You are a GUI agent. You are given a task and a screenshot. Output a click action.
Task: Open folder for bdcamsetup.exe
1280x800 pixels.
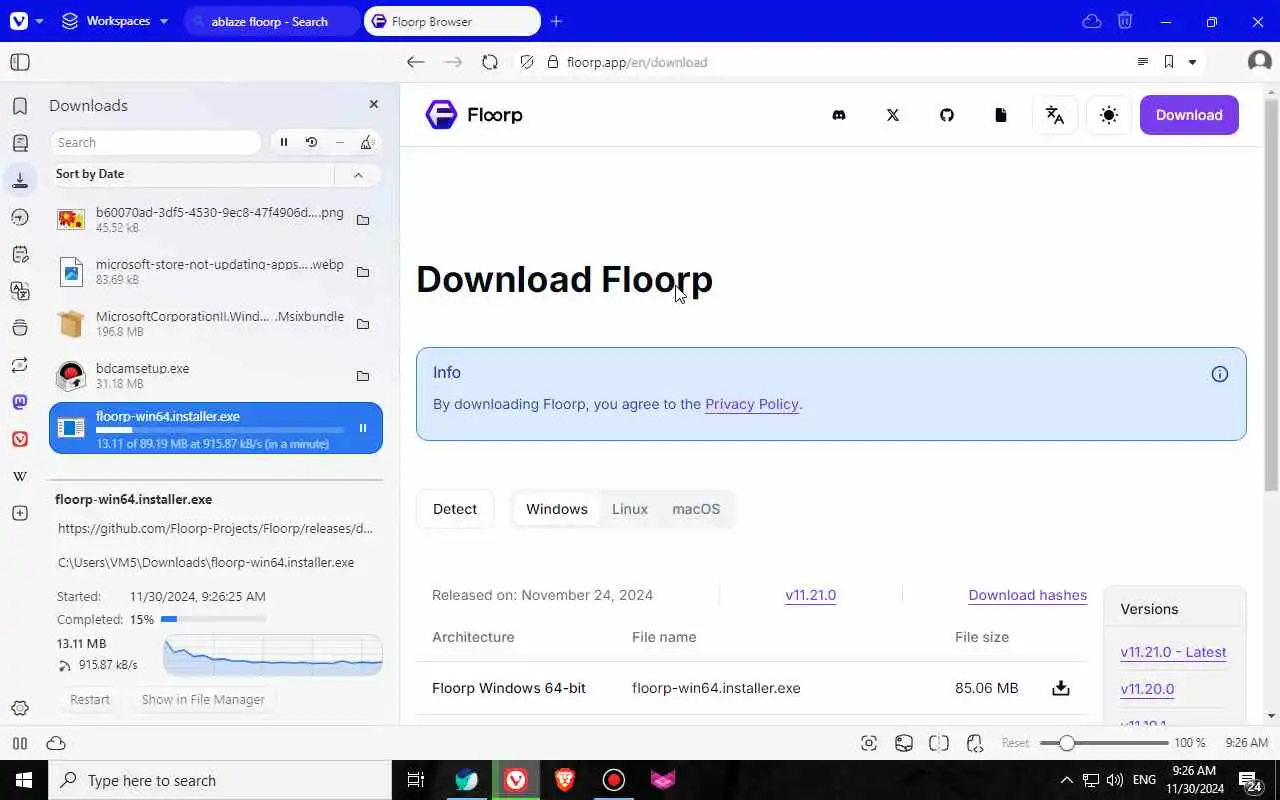coord(363,376)
